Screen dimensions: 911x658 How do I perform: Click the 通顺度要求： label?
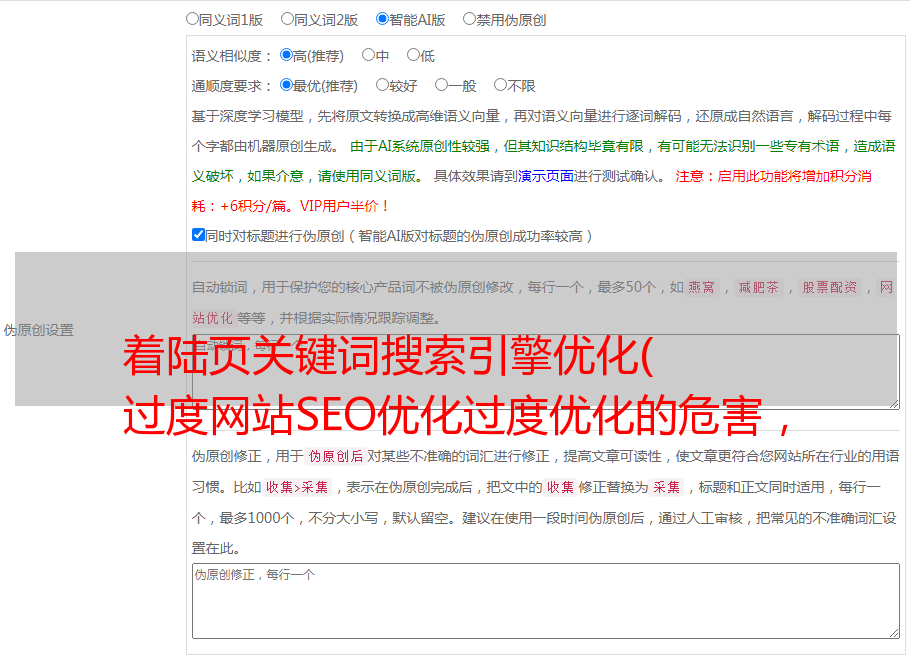pyautogui.click(x=232, y=86)
